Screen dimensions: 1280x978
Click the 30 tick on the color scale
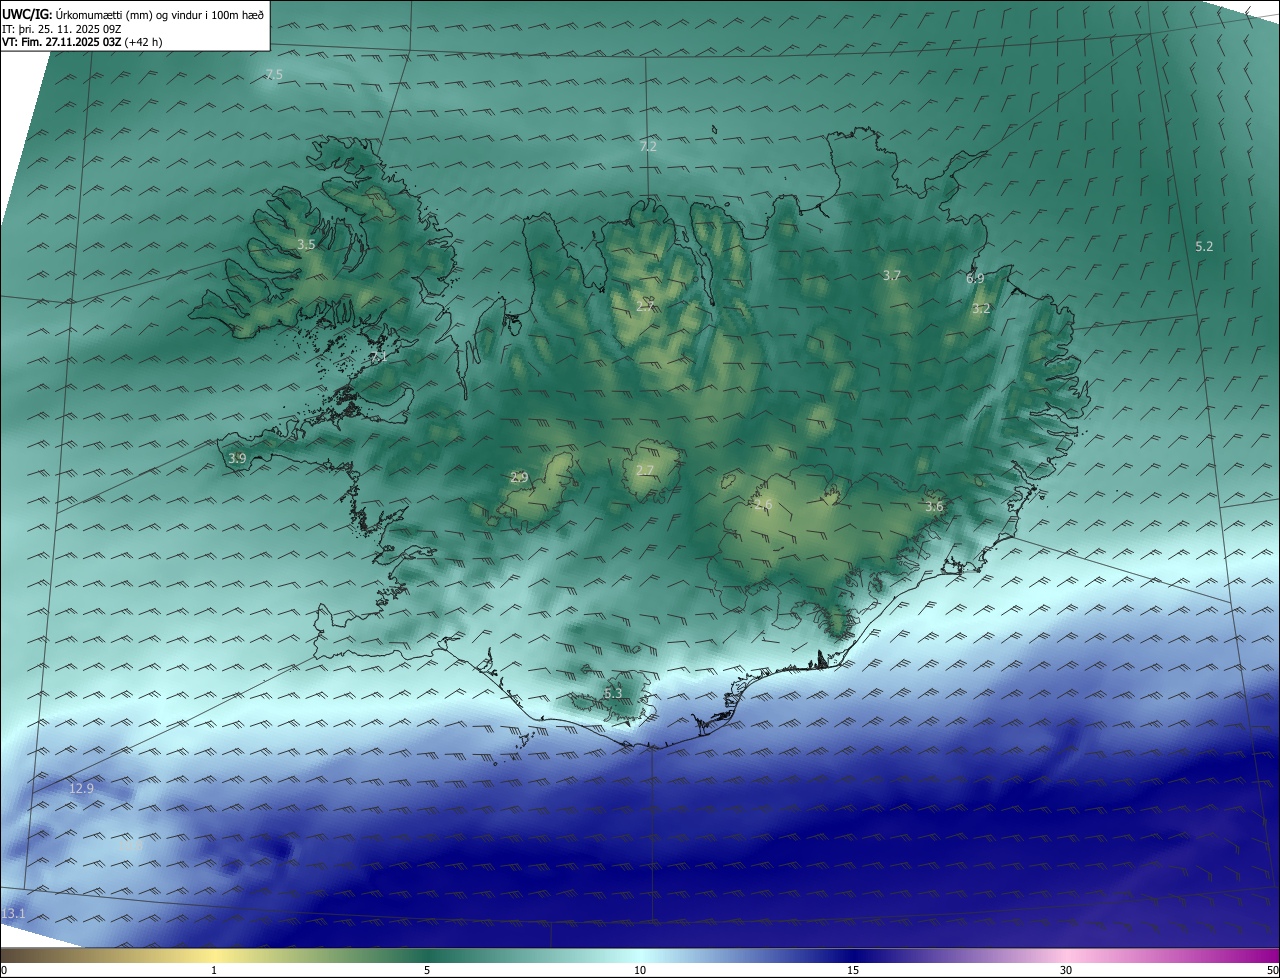(1066, 970)
